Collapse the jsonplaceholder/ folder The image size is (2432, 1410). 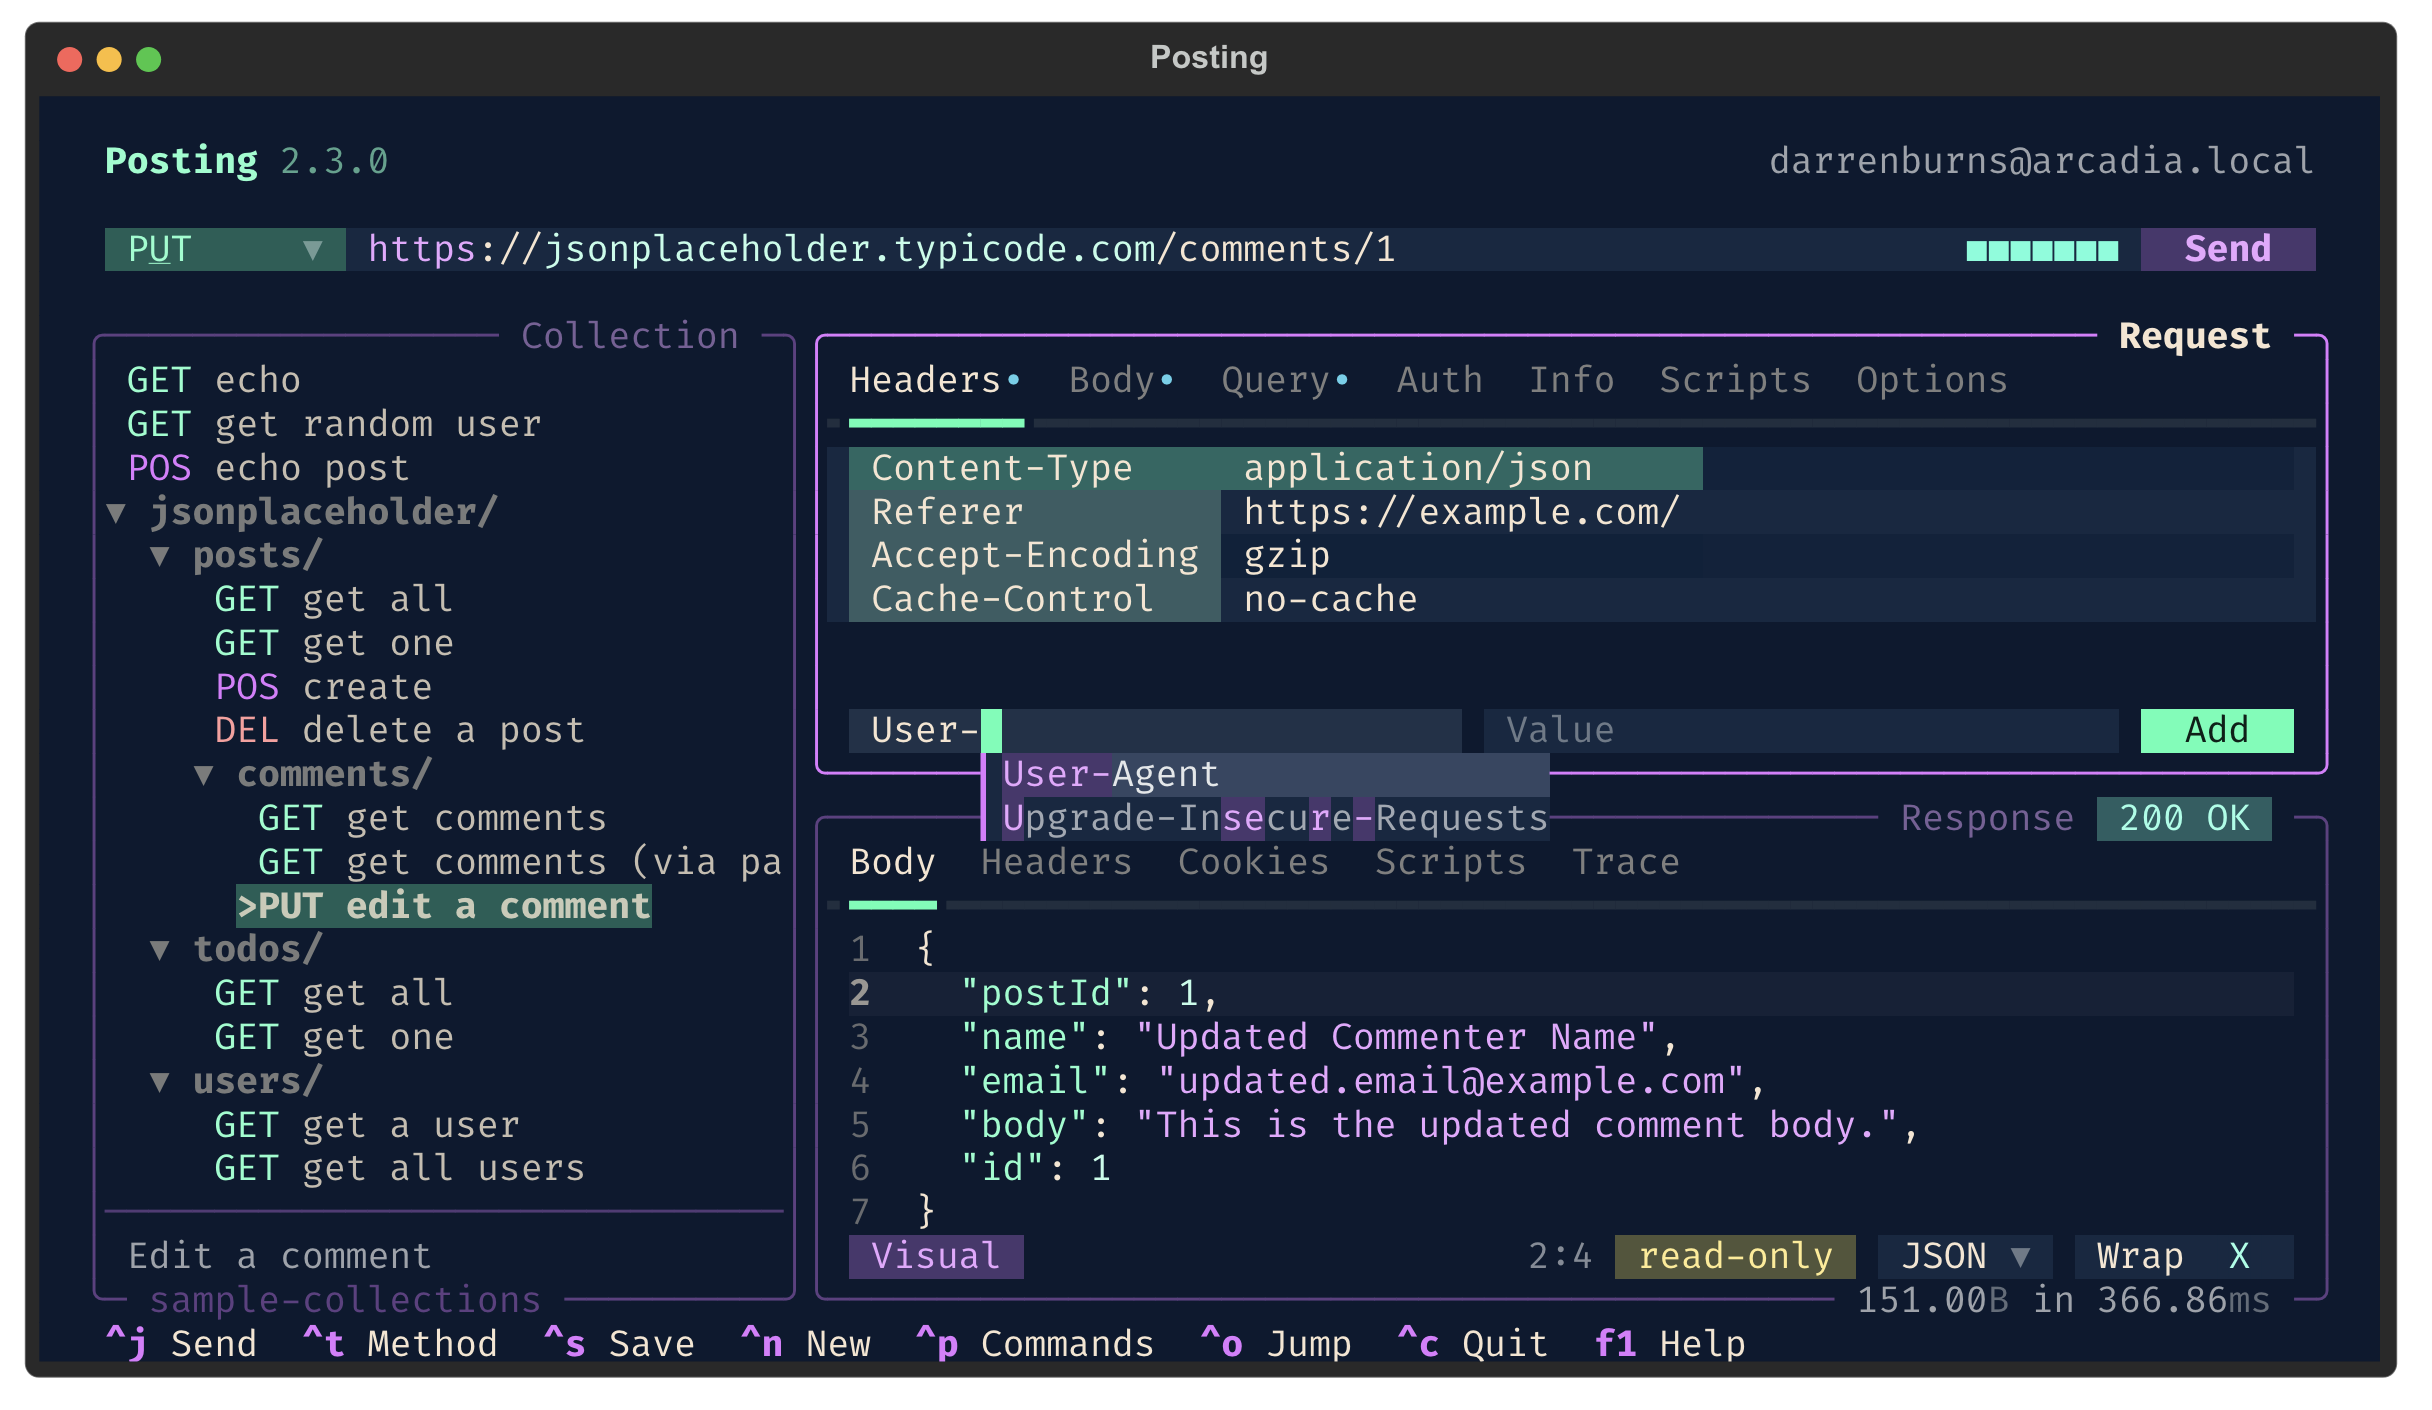click(x=303, y=512)
